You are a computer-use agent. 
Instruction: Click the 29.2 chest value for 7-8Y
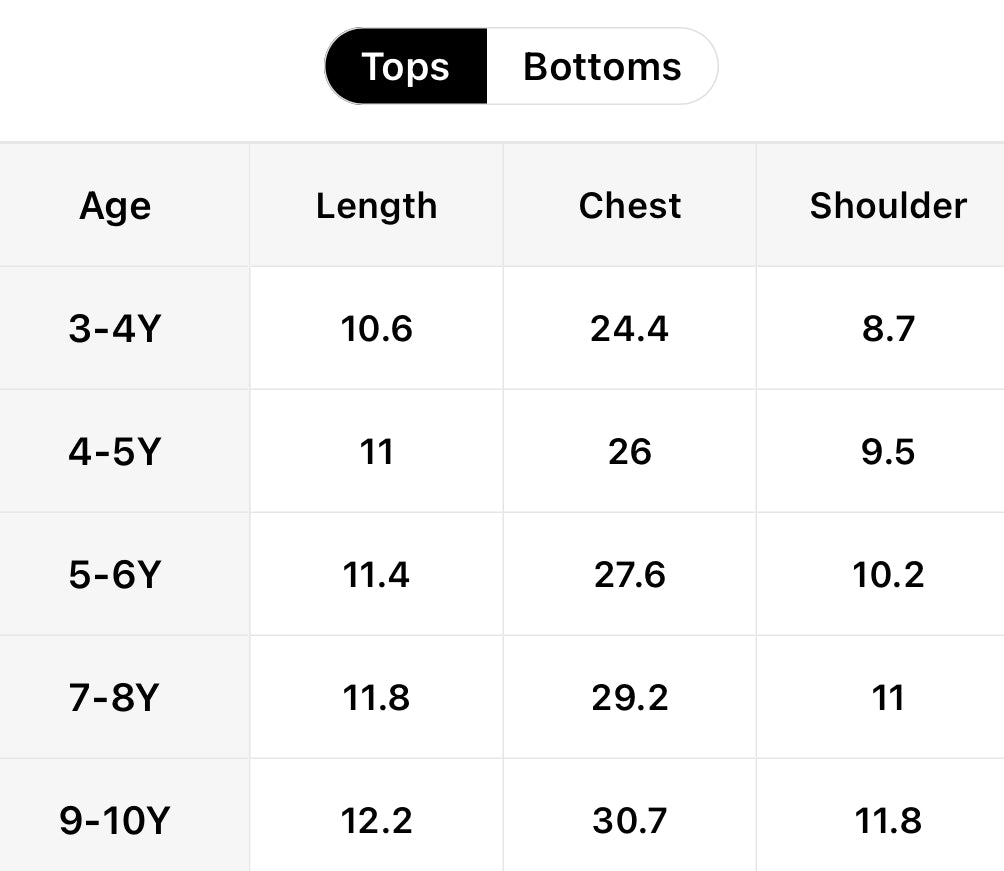click(630, 698)
